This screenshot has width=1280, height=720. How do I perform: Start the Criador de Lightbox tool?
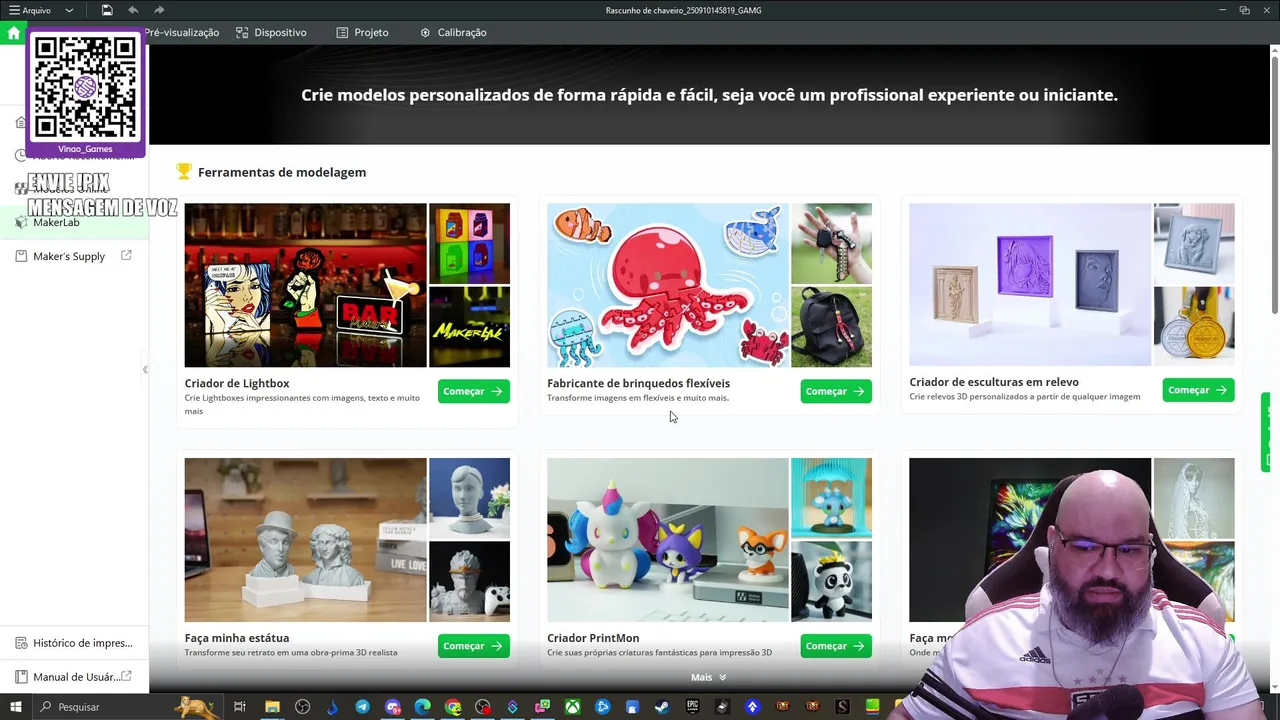pos(473,391)
